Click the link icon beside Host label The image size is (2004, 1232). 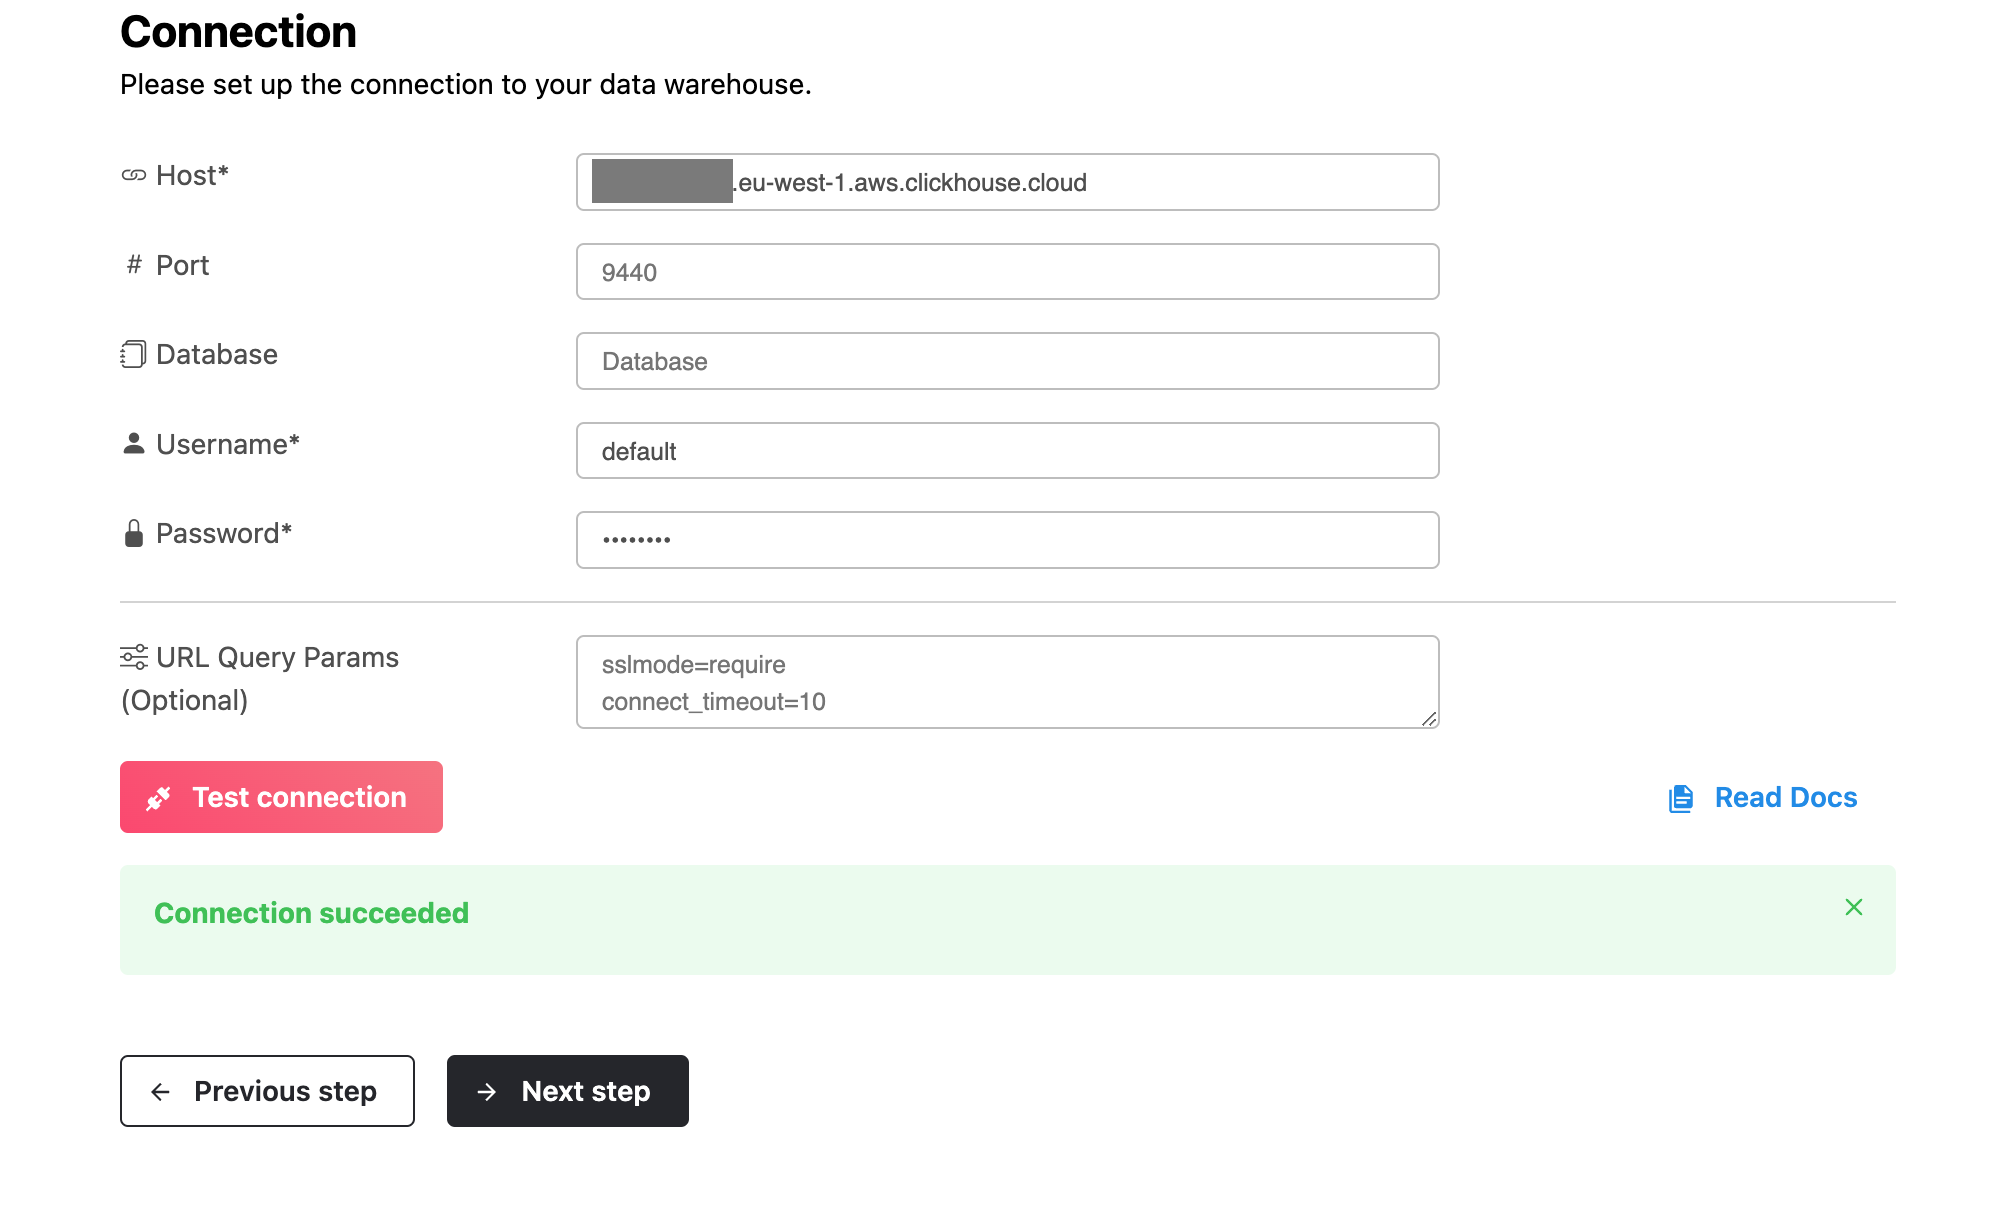[133, 176]
